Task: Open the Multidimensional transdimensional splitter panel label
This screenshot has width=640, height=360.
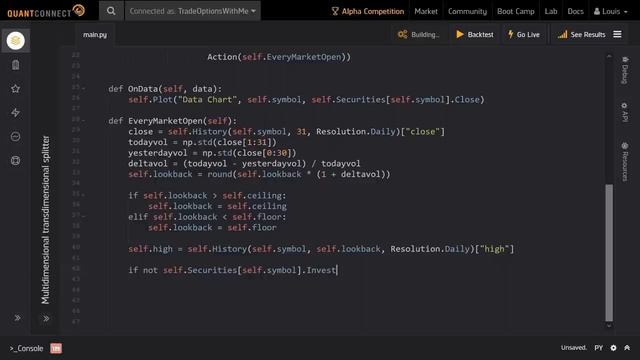Action: (x=45, y=220)
